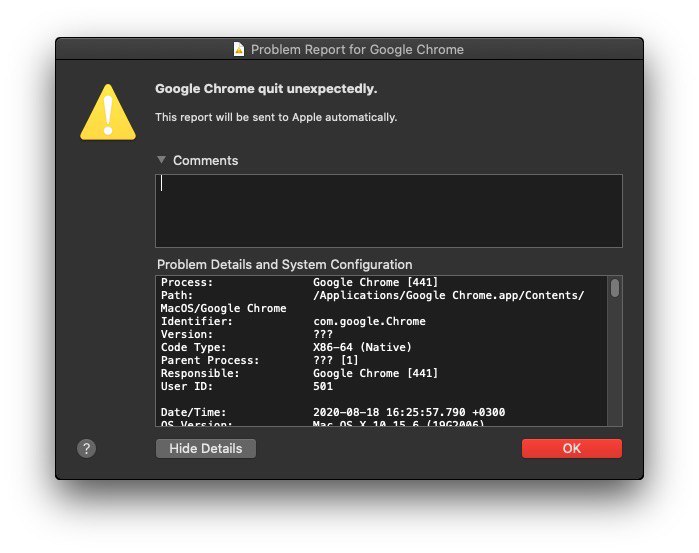Click the document icon in title bar
699x553 pixels.
pos(239,49)
